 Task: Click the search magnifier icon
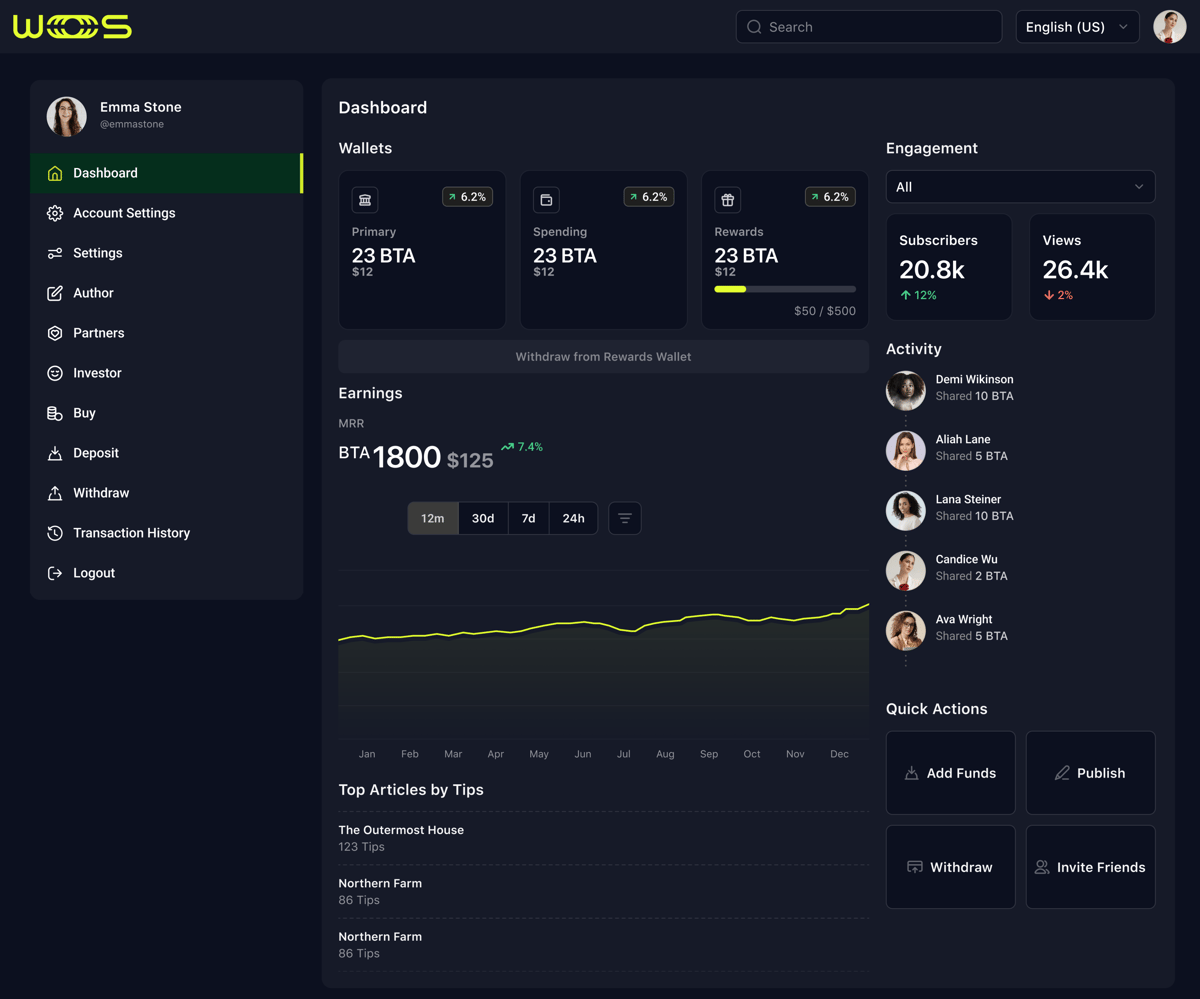(x=755, y=27)
